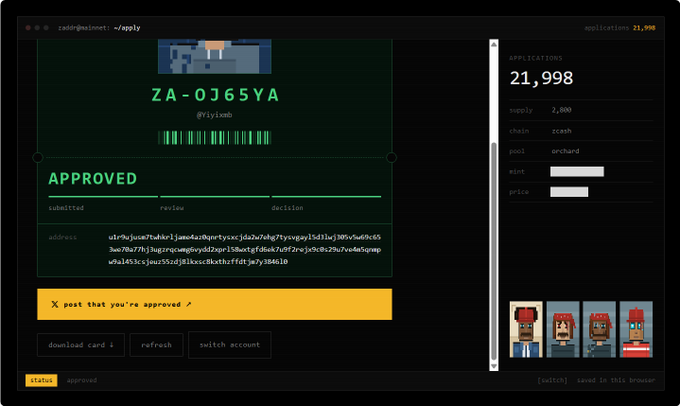The width and height of the screenshot is (680, 406).
Task: Open second avatar thumbnail with red bandana
Action: [562, 329]
